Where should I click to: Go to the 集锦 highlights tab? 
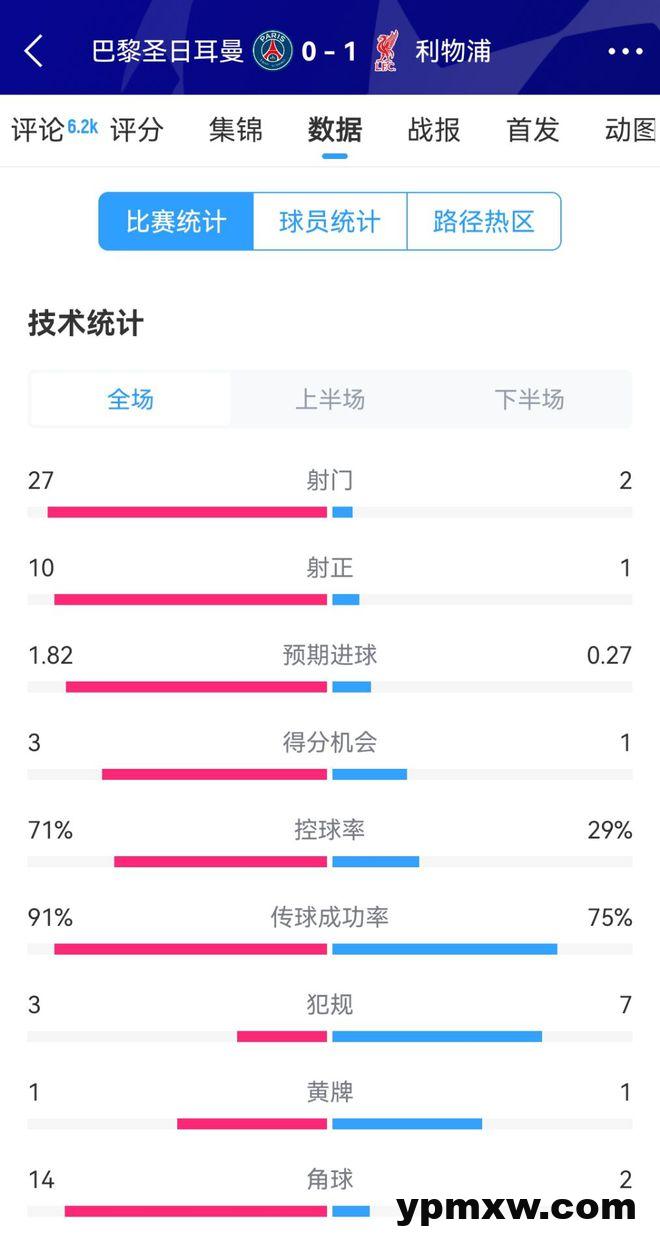235,130
